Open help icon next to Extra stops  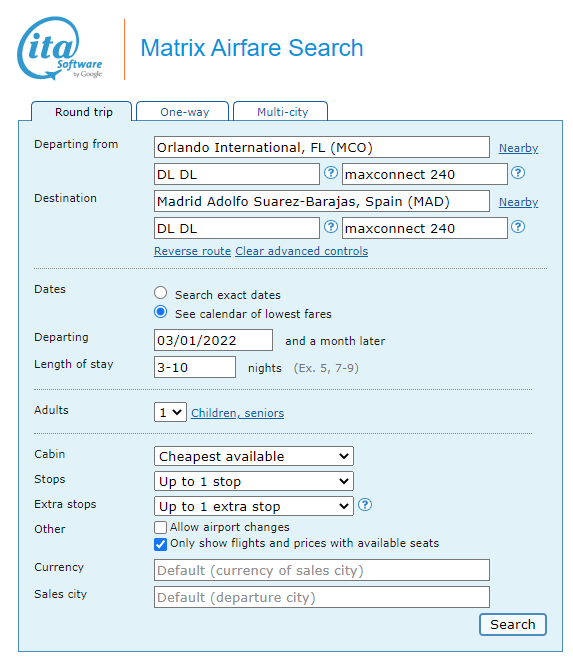[365, 505]
